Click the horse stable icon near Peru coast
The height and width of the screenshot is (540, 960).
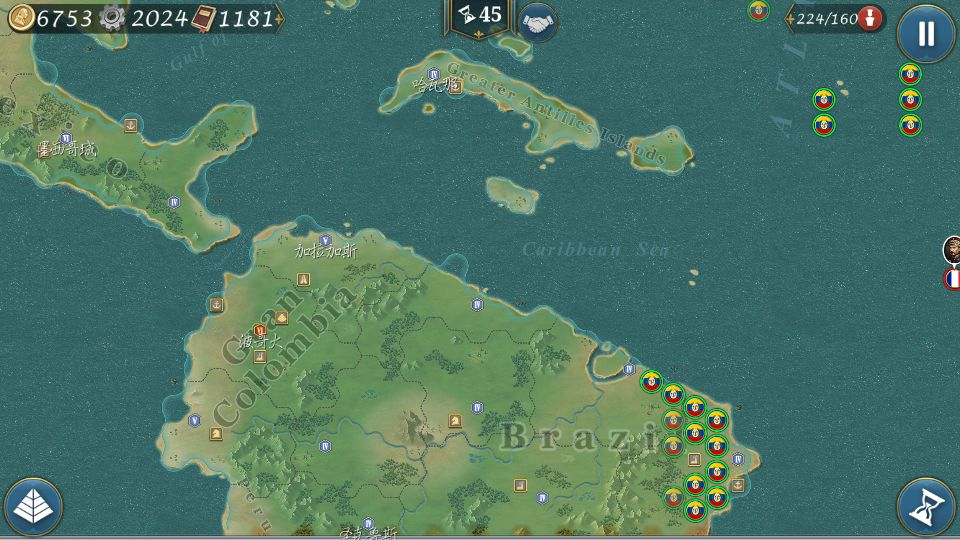click(x=216, y=433)
